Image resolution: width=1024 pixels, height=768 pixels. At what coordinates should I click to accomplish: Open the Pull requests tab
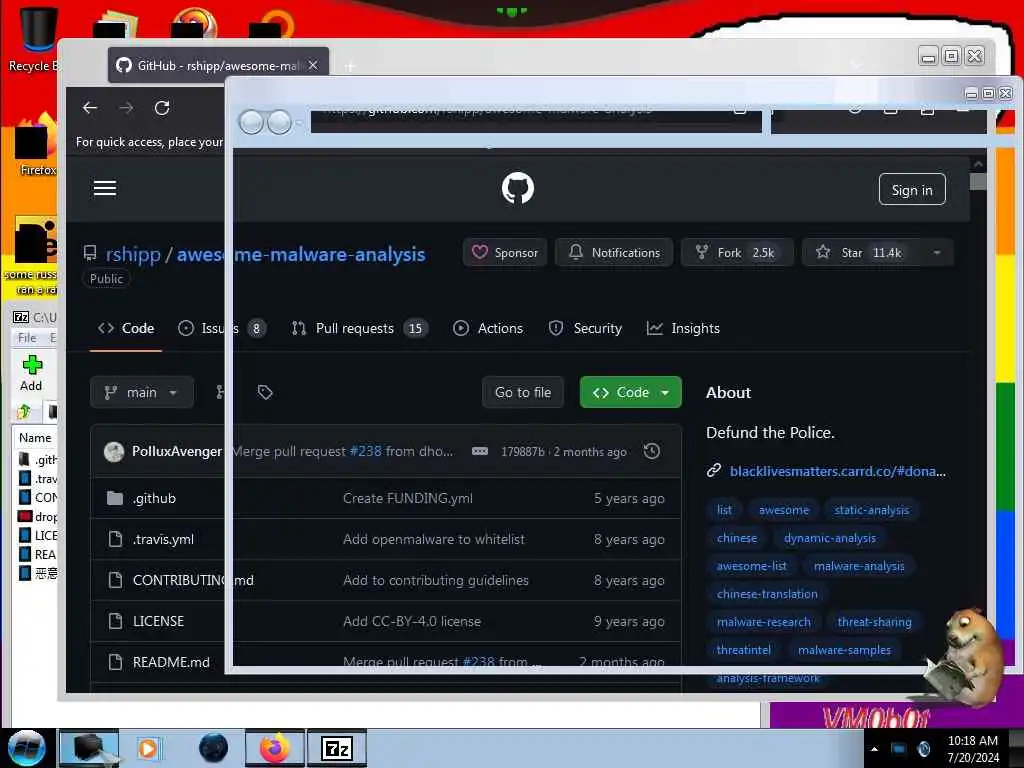tap(359, 328)
